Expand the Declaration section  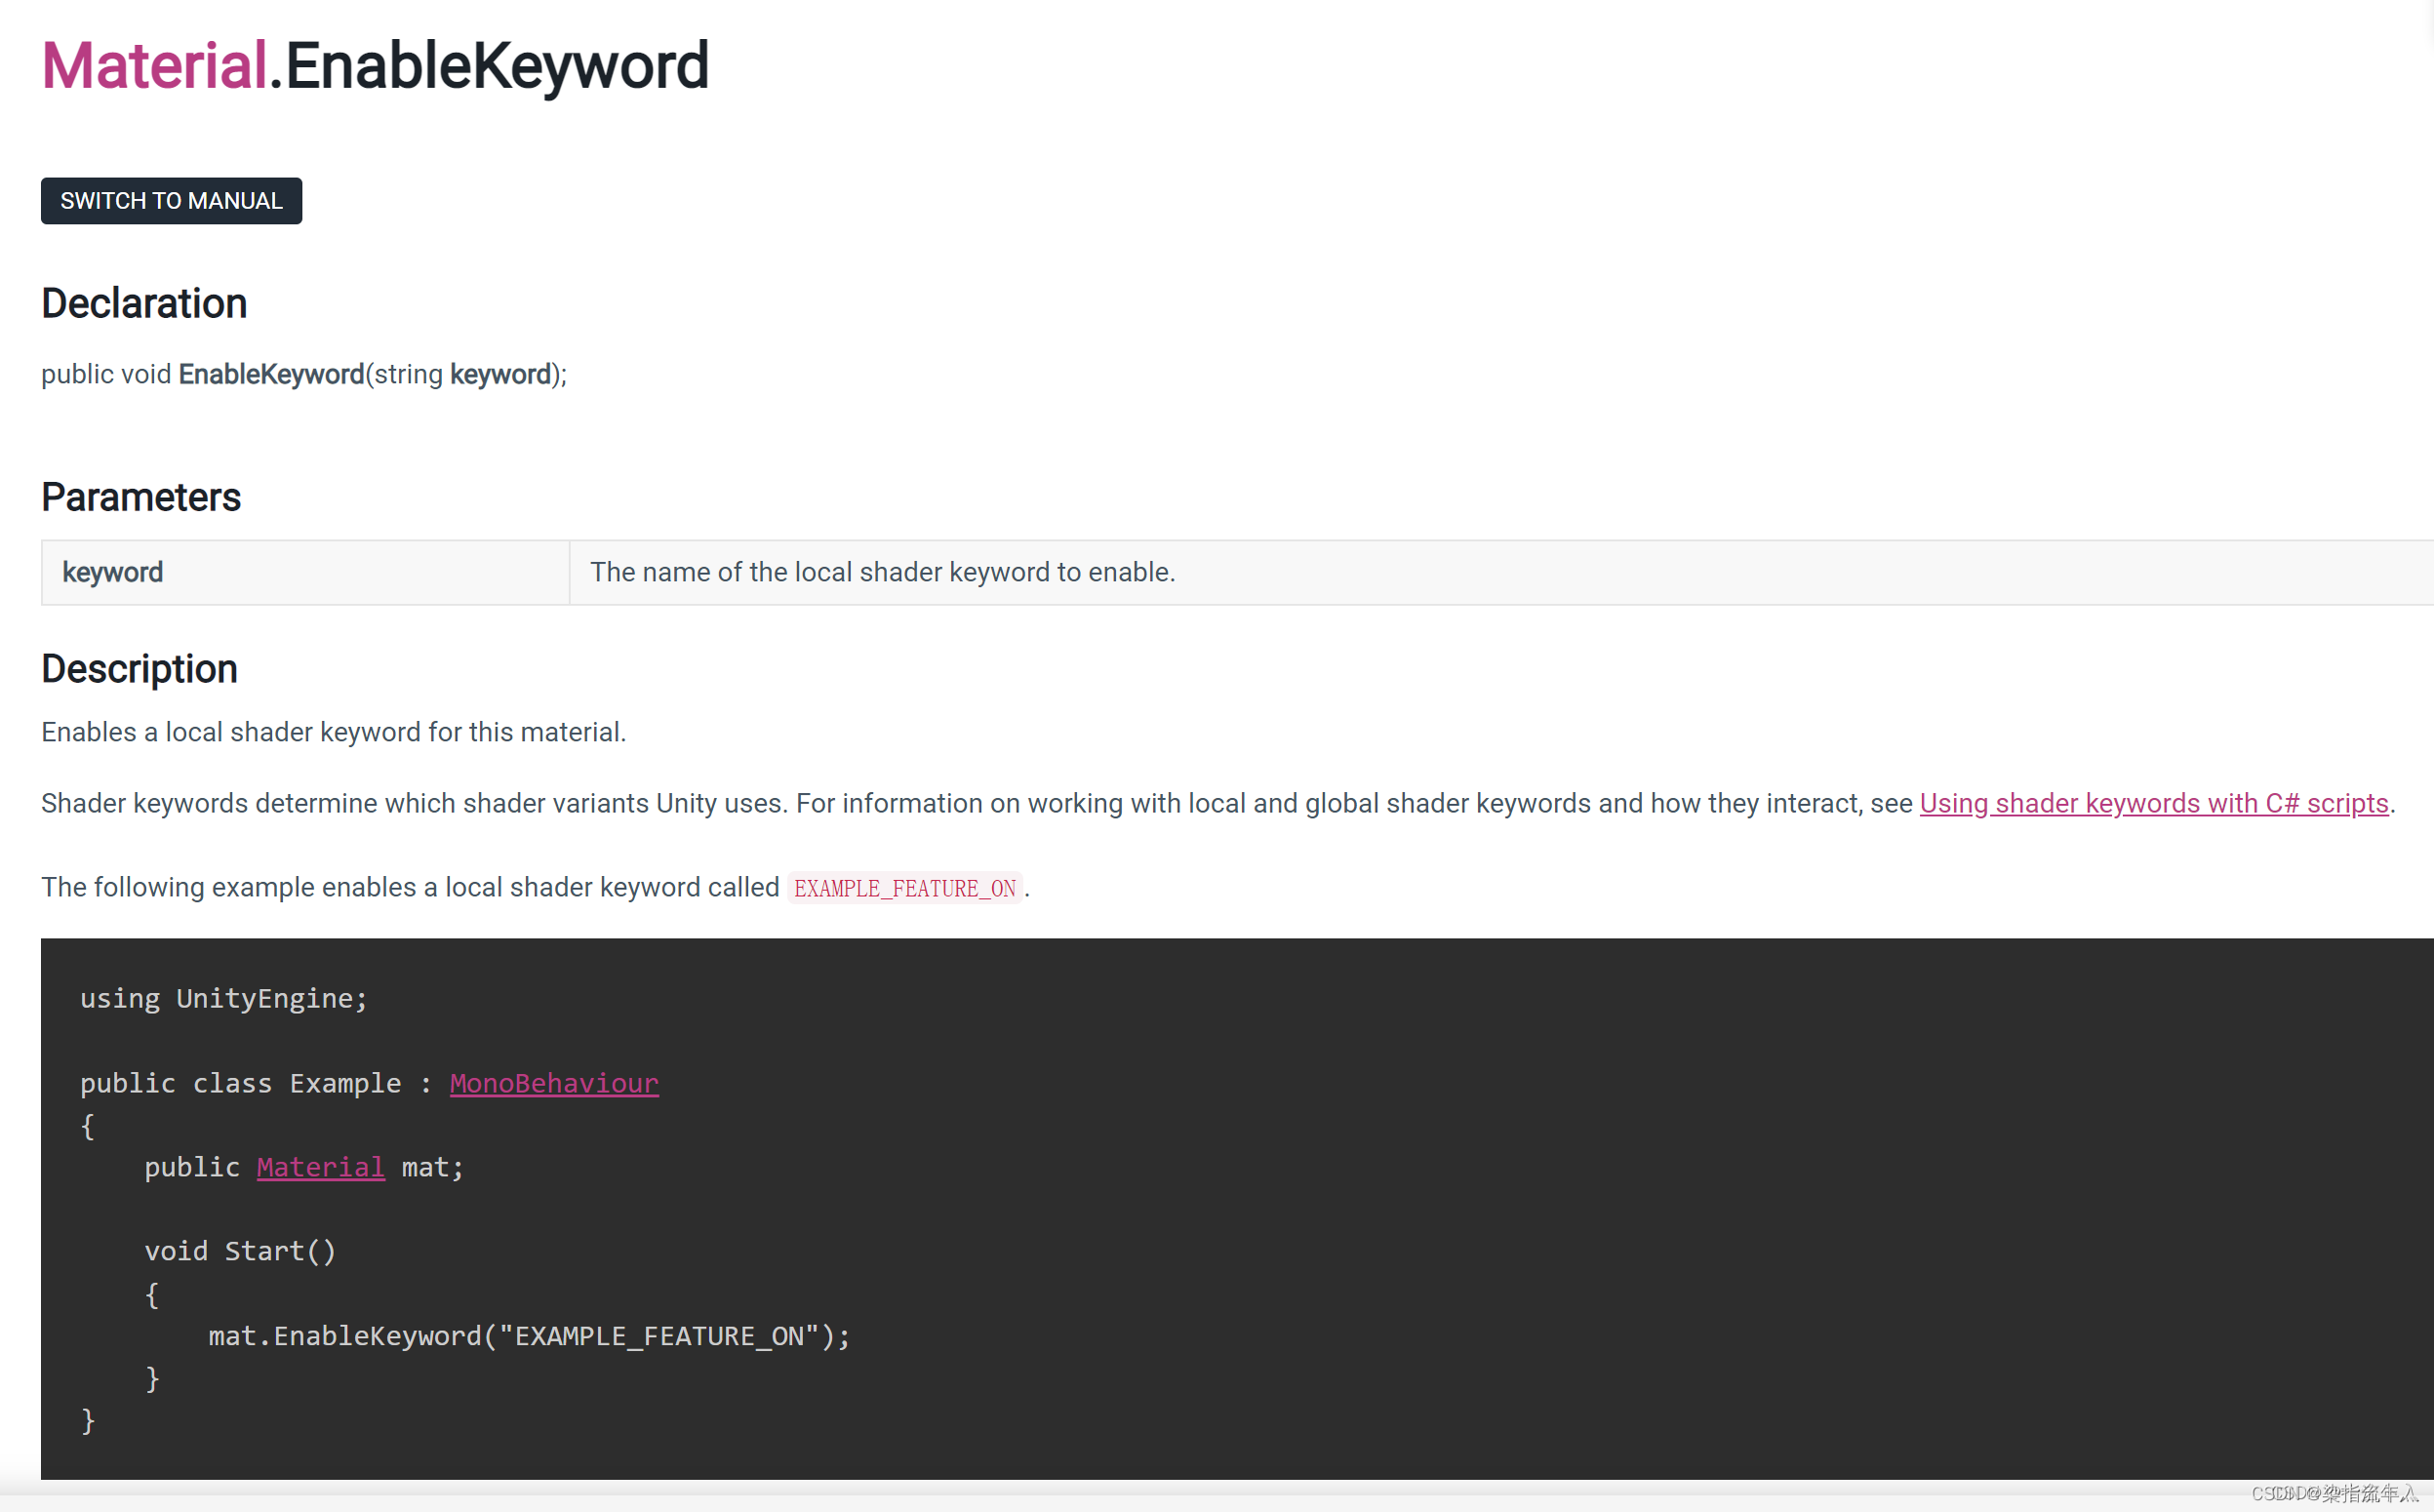[x=142, y=301]
